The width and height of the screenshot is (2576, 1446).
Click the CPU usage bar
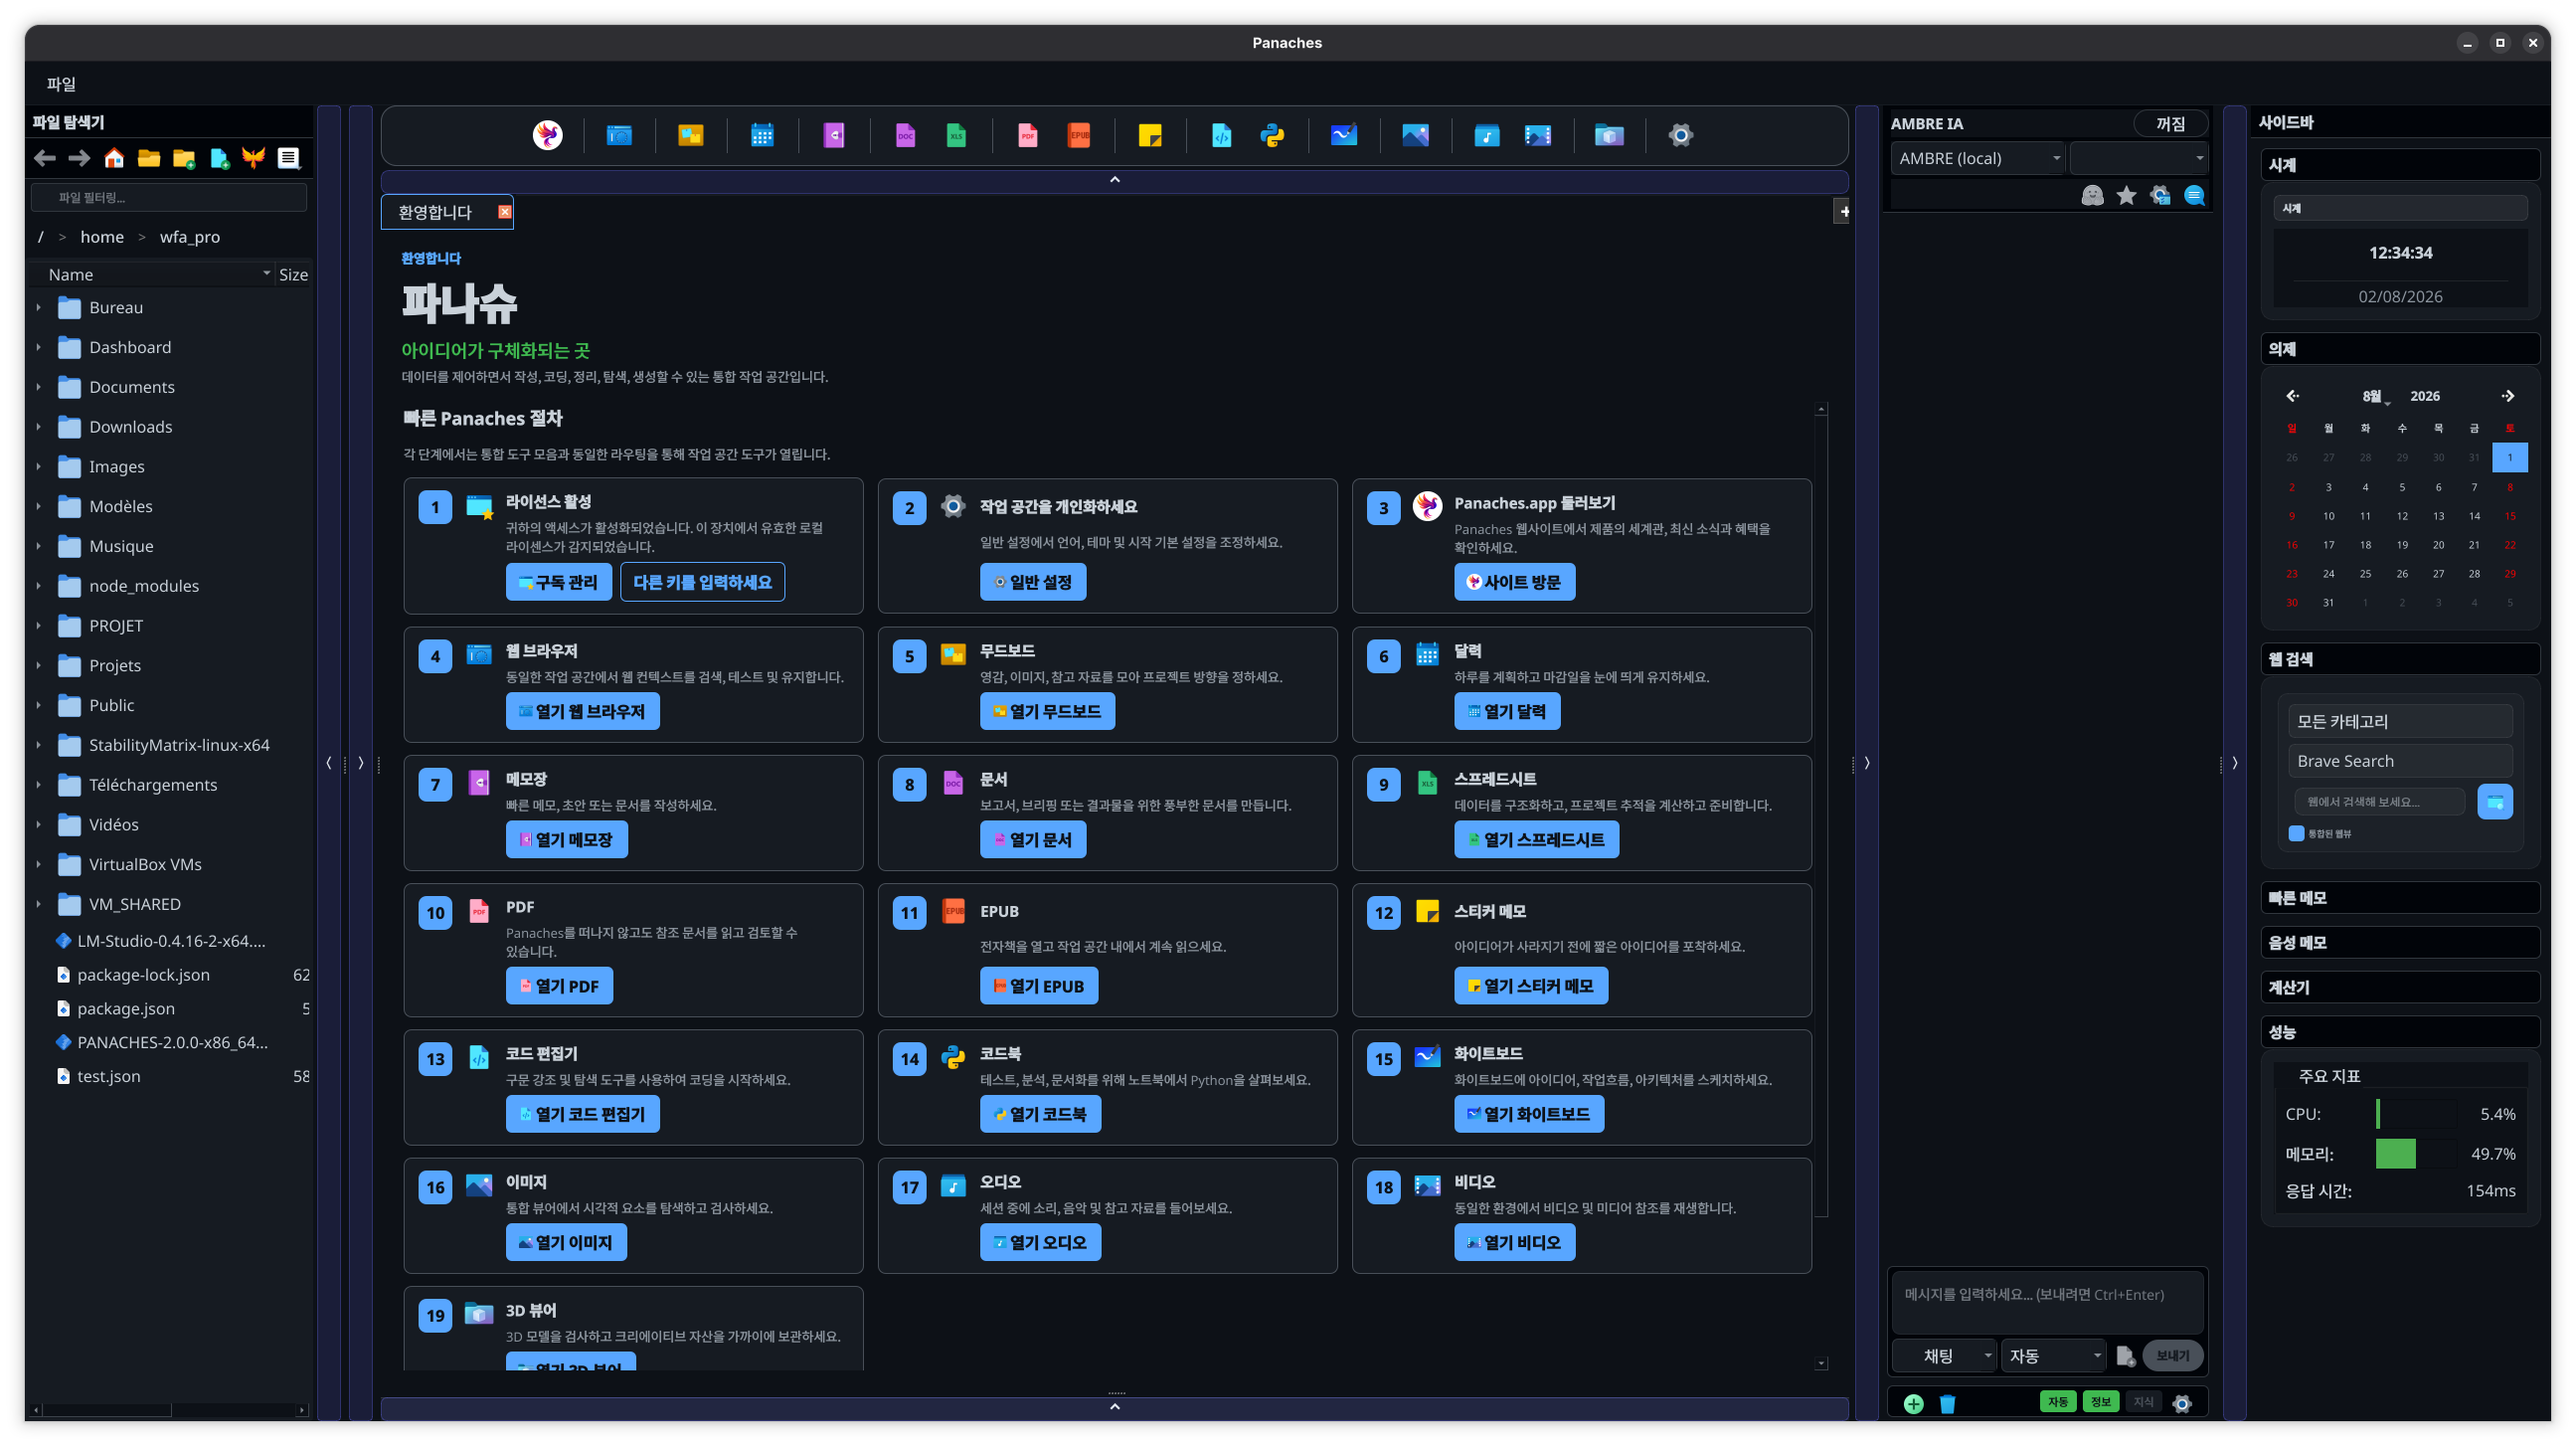2416,1115
